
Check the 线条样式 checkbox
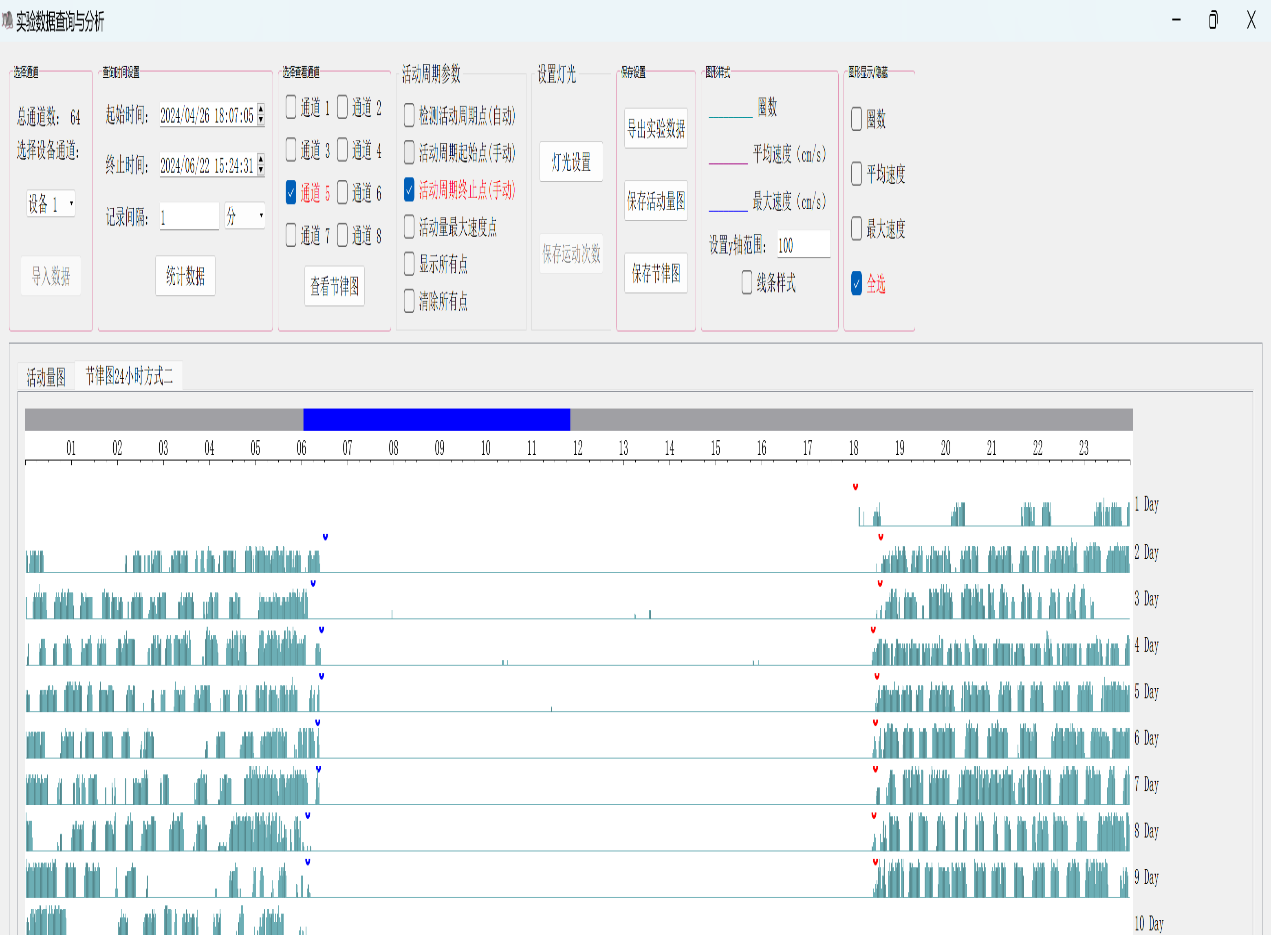[748, 284]
